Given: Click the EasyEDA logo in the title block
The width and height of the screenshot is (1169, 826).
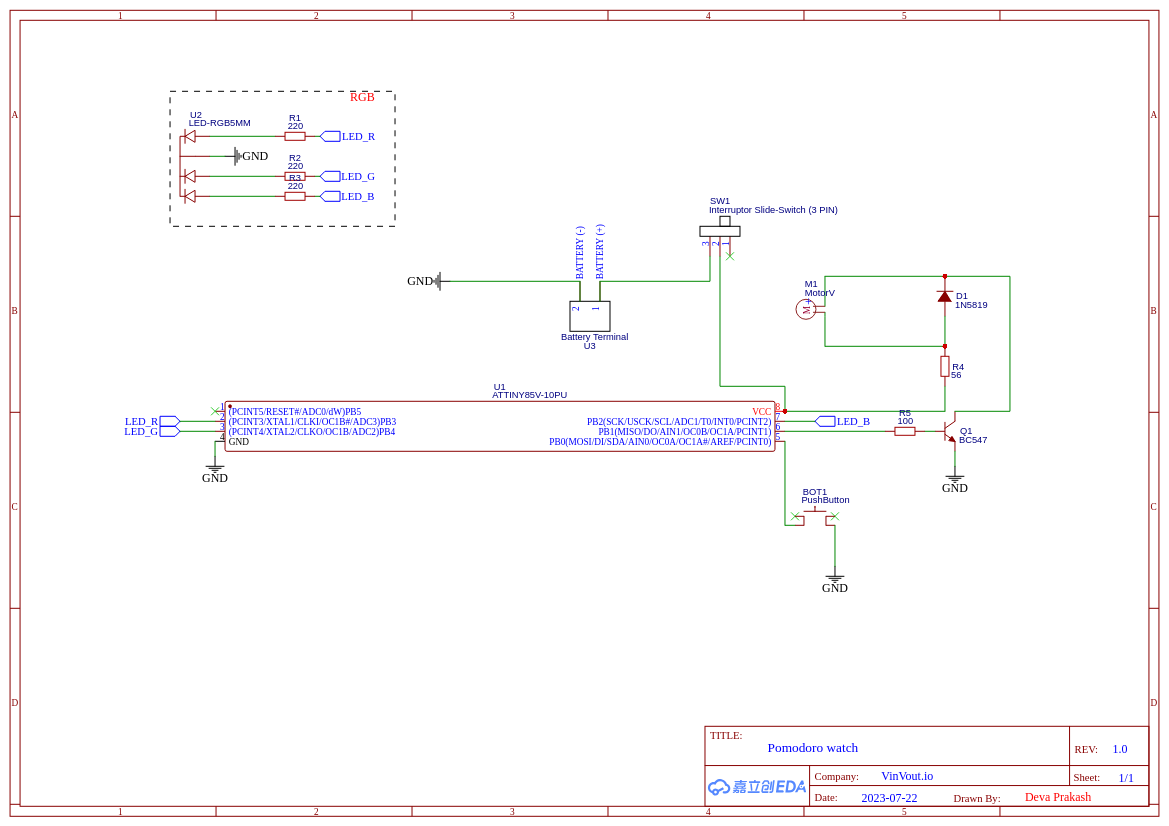Looking at the screenshot, I should (x=755, y=787).
